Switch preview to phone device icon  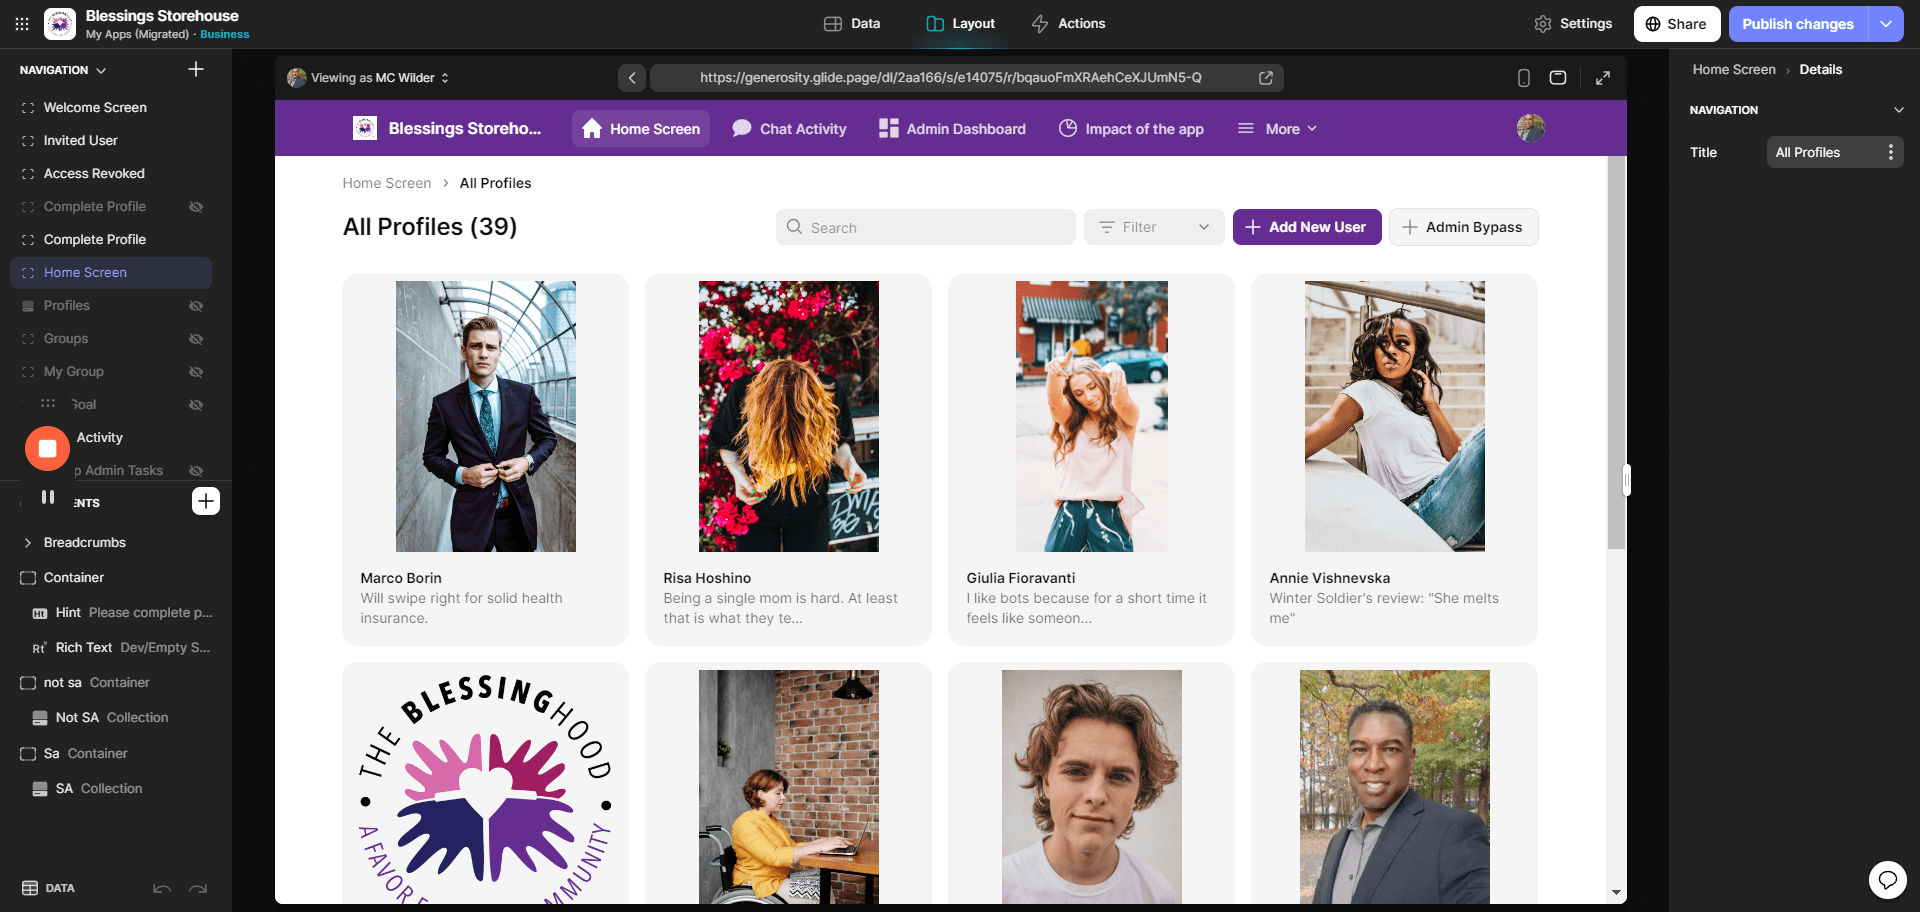coord(1524,78)
